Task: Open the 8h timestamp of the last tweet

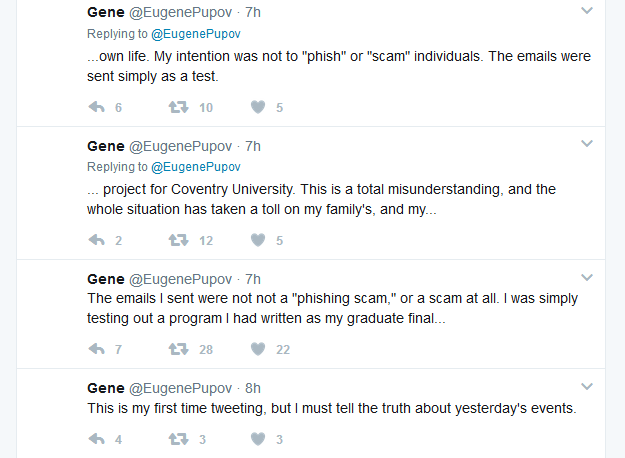Action: 252,388
